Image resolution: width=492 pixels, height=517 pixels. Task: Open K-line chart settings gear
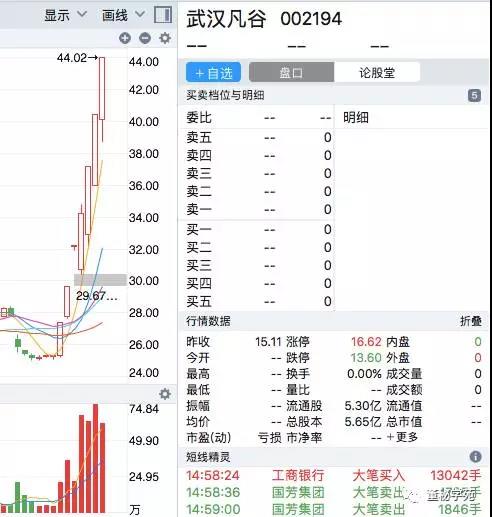tap(165, 38)
